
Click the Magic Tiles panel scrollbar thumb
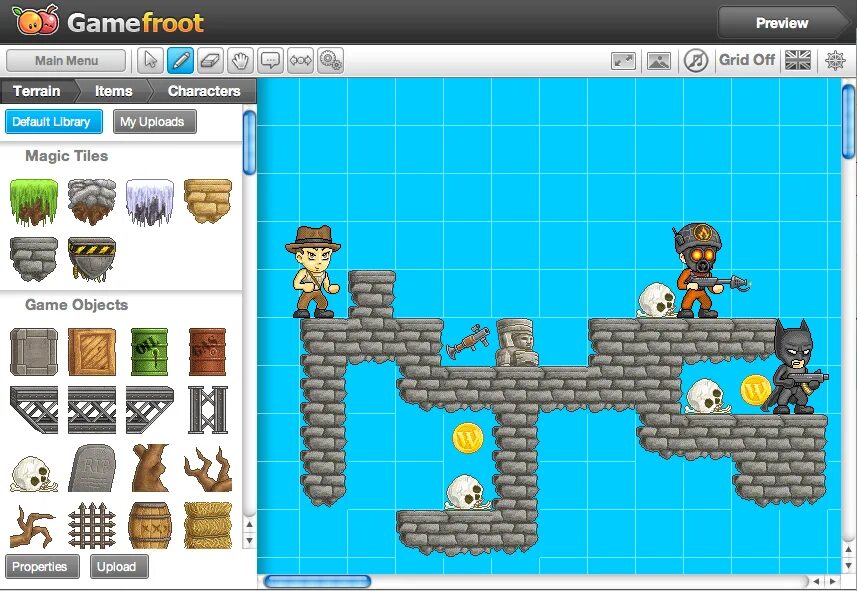click(x=249, y=142)
